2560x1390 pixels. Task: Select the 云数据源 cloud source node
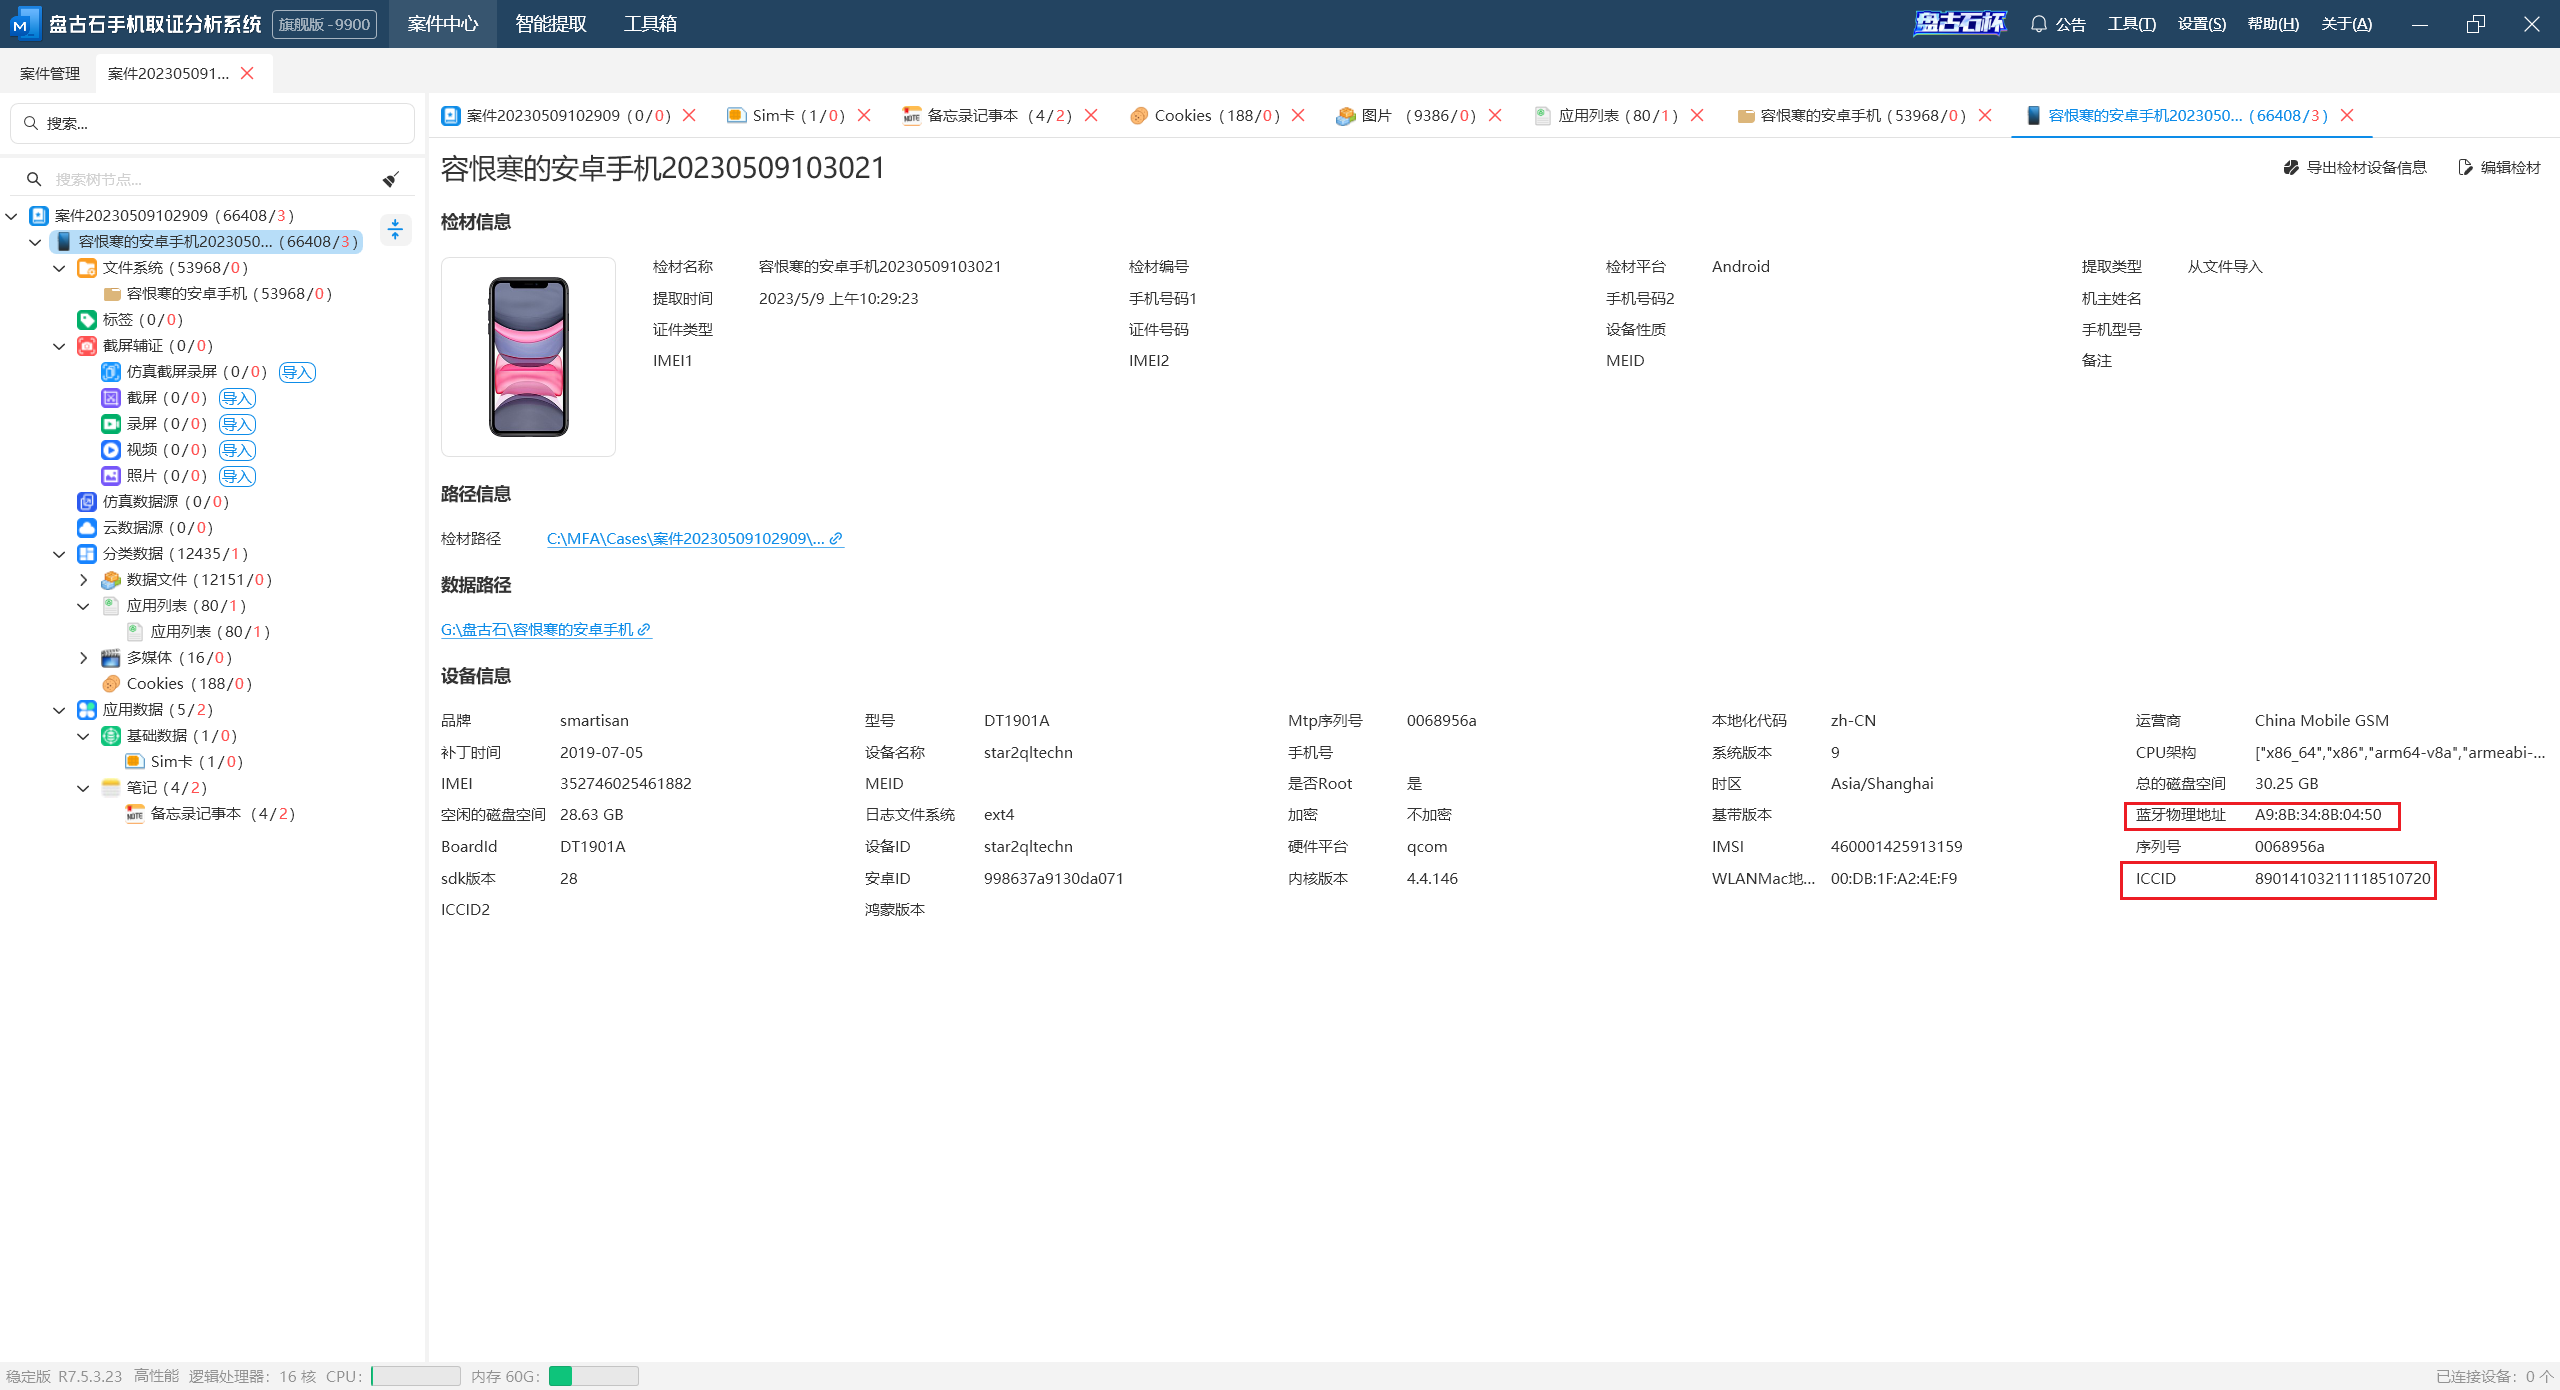click(140, 528)
